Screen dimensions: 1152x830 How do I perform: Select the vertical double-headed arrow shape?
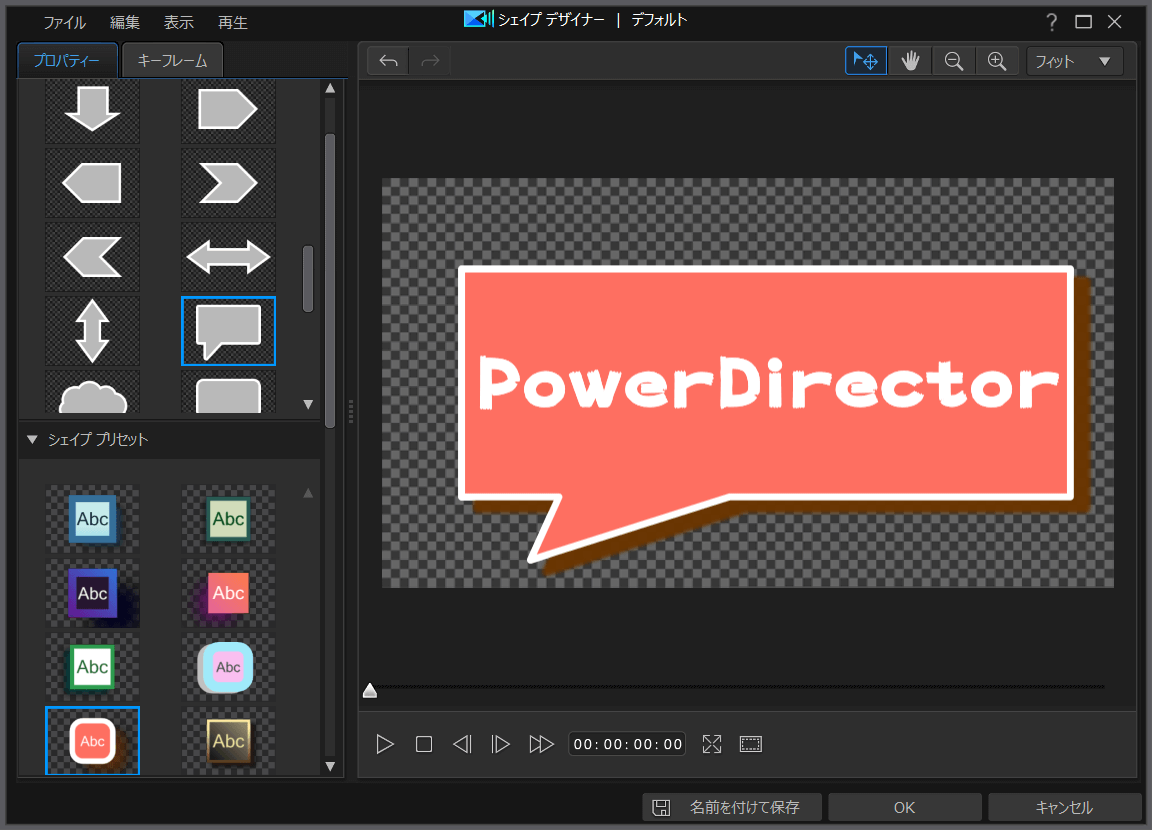tap(93, 331)
